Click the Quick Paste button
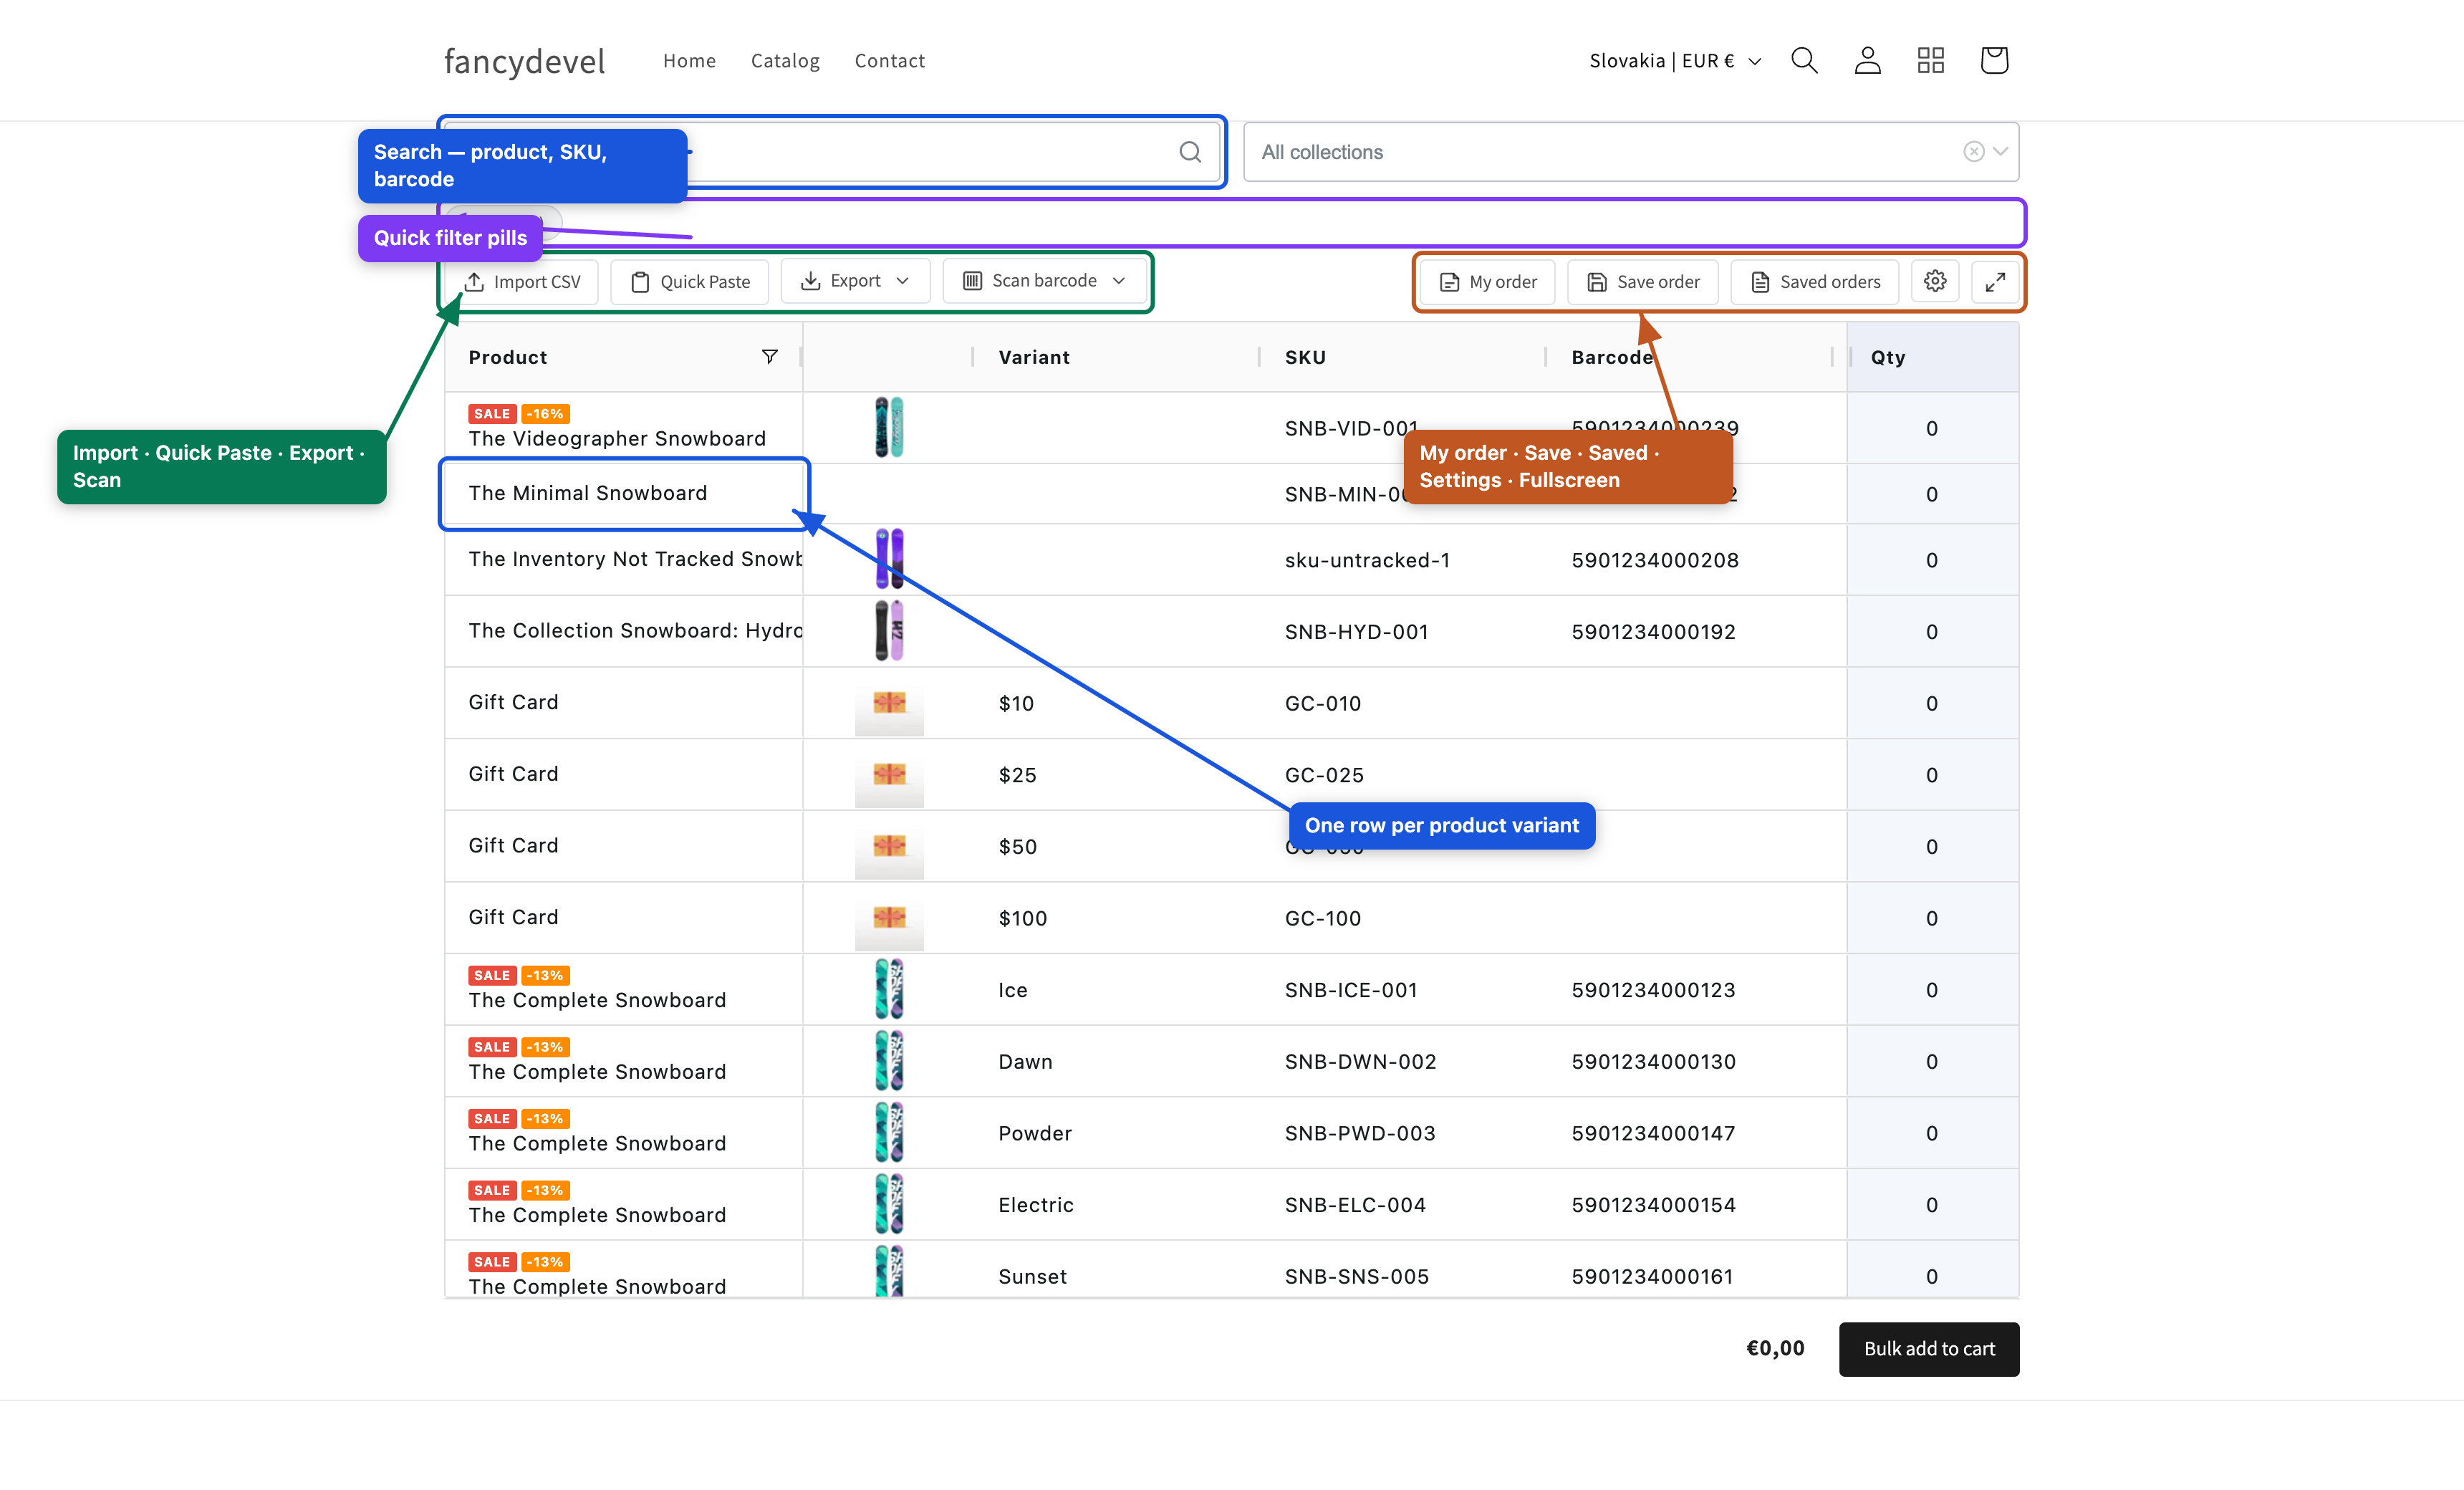 pos(690,282)
